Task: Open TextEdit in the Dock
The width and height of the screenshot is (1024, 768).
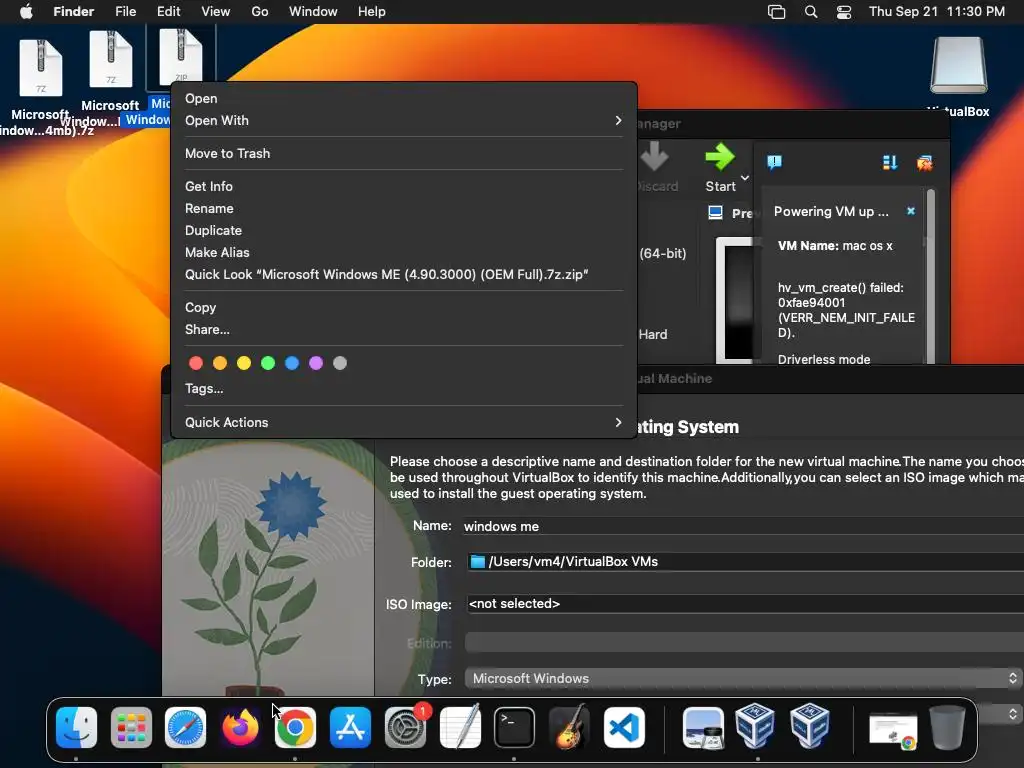Action: (460, 726)
